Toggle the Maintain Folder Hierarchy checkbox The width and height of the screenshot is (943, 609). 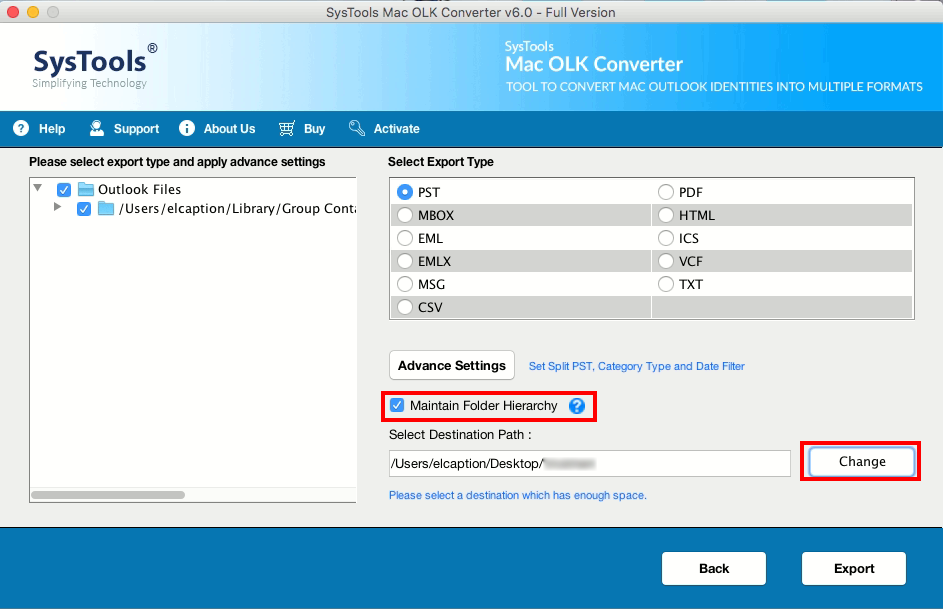[x=397, y=405]
